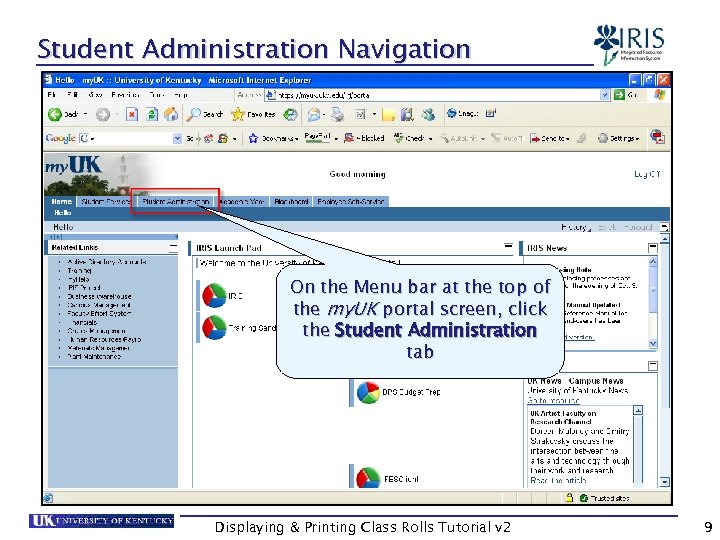Click the address bar URL field

point(432,95)
